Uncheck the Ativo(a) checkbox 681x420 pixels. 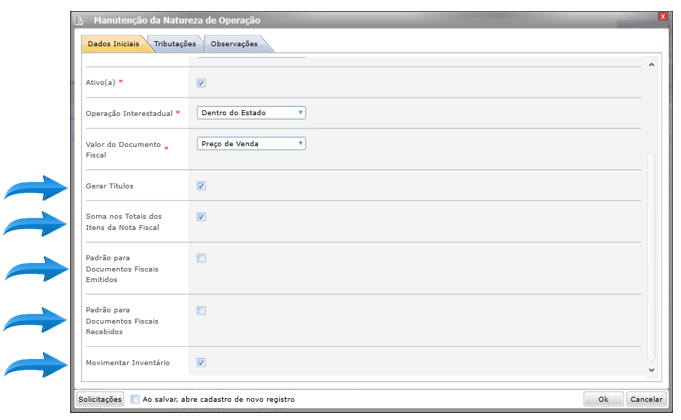tap(201, 83)
